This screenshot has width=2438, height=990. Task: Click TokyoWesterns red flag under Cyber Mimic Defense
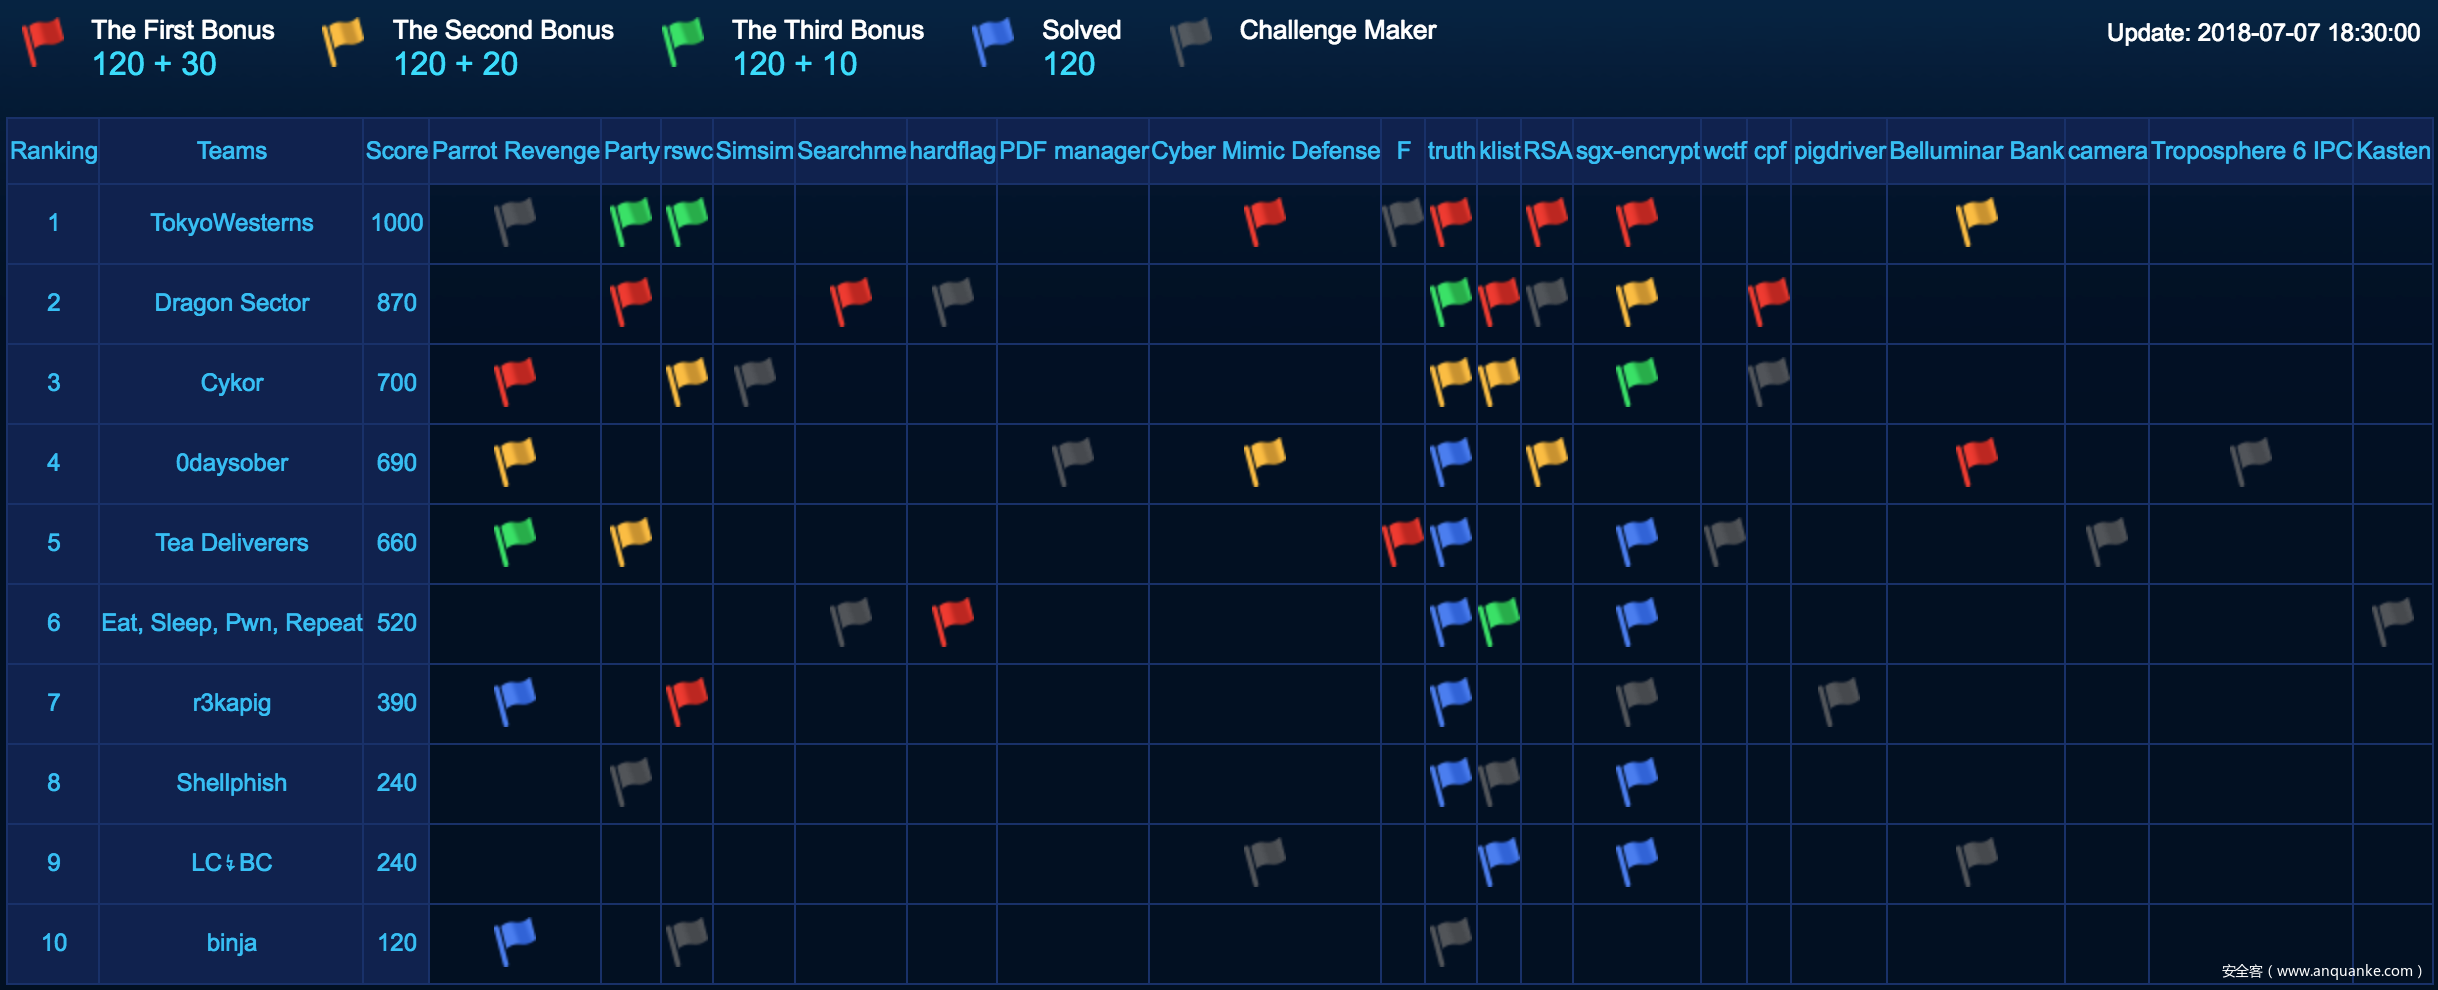pyautogui.click(x=1265, y=222)
